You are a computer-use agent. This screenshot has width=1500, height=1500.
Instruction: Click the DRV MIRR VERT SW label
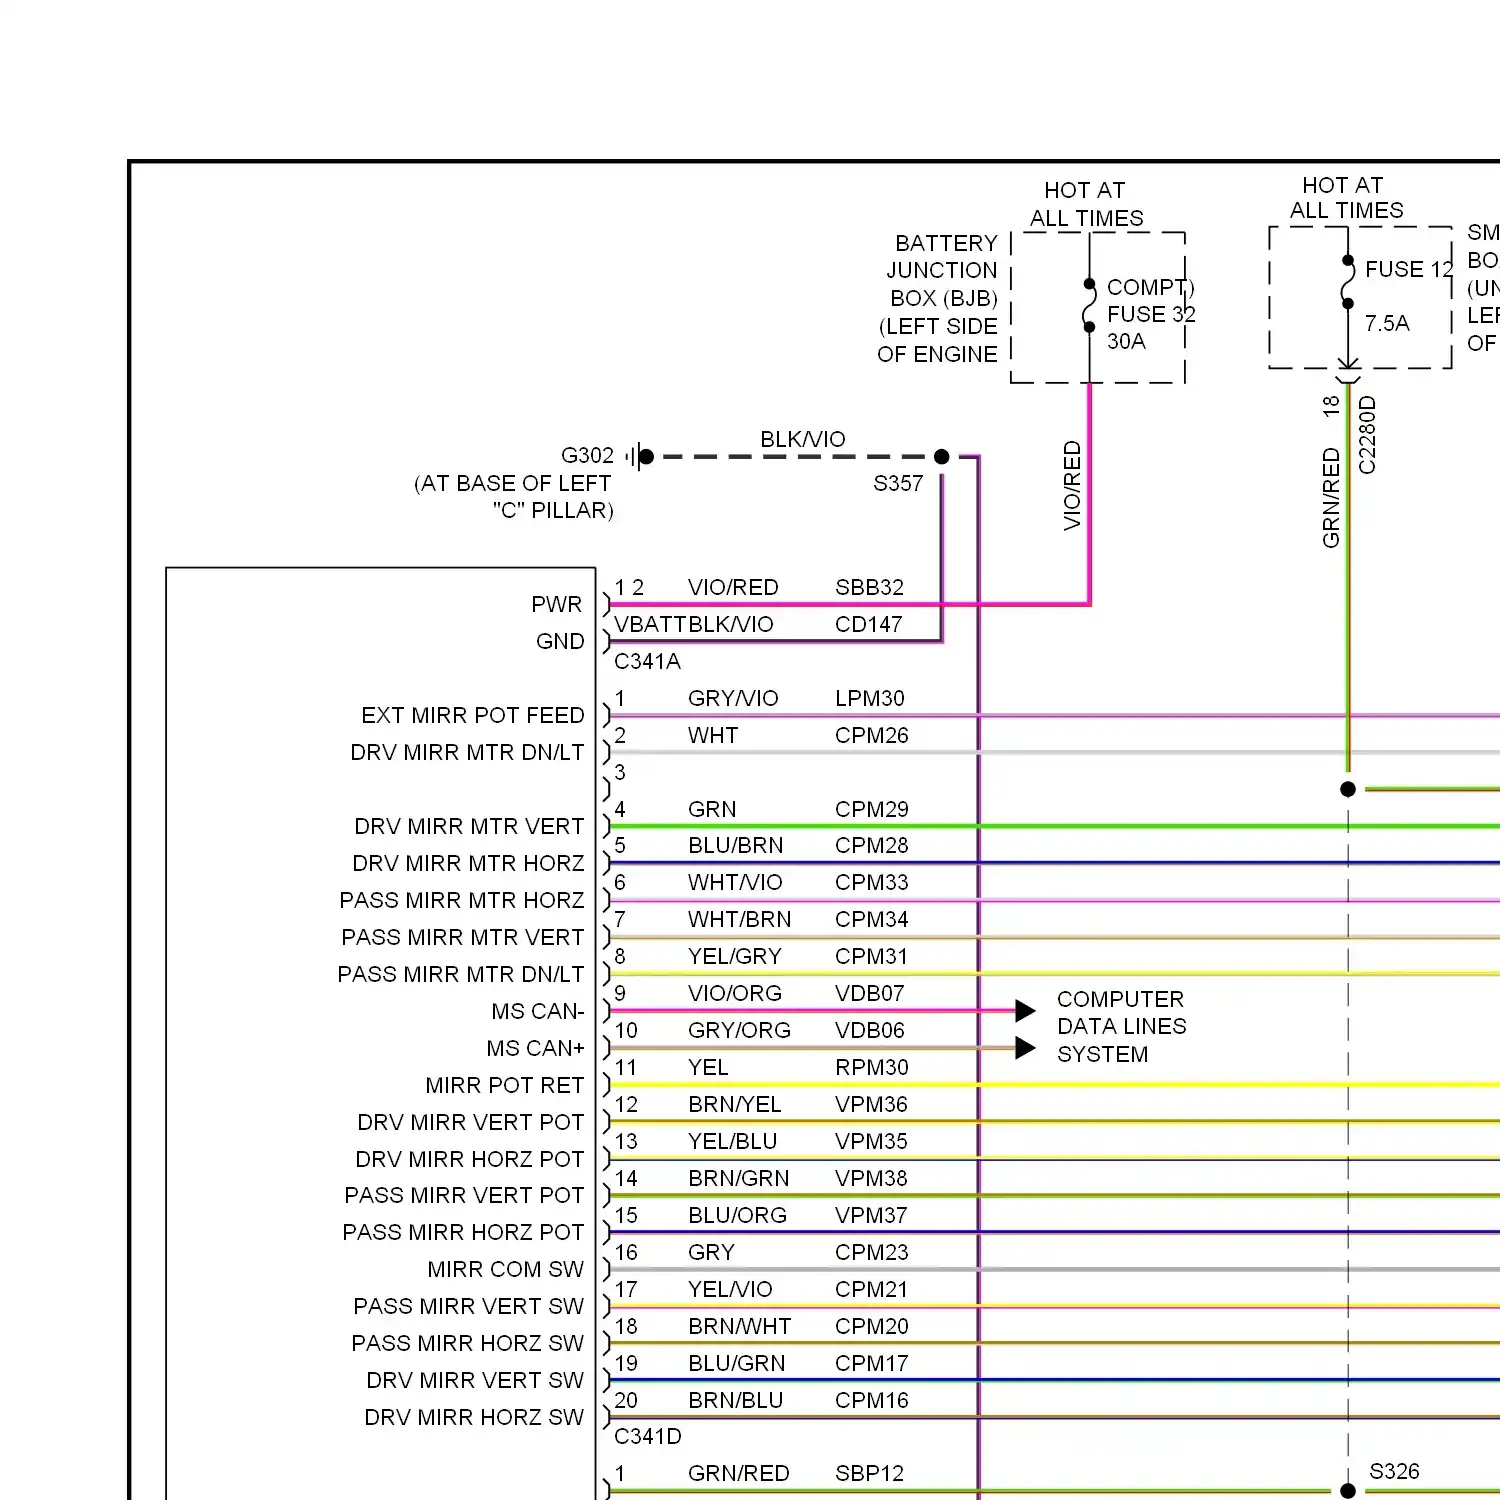tap(475, 1380)
